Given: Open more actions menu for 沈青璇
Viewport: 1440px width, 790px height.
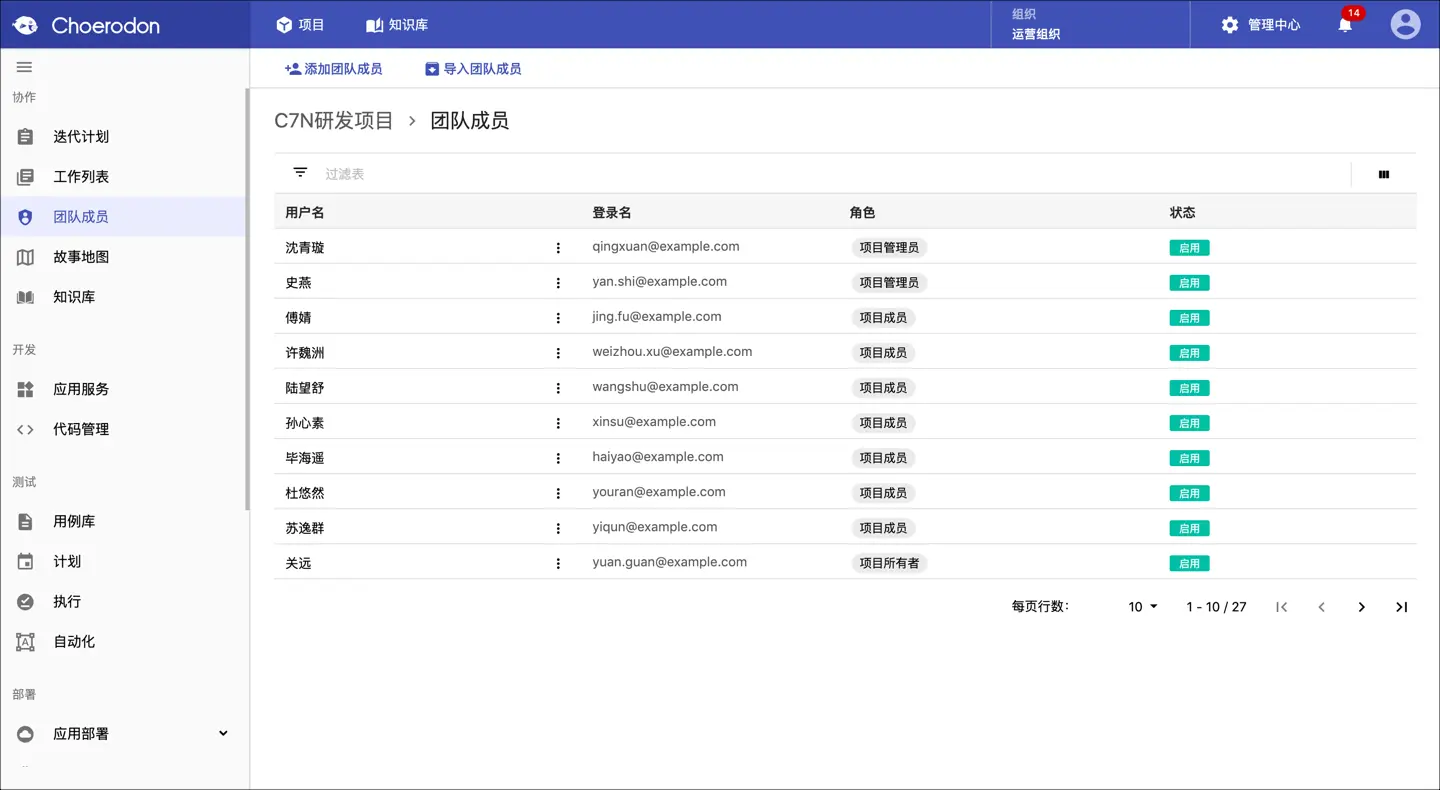Looking at the screenshot, I should (x=558, y=248).
